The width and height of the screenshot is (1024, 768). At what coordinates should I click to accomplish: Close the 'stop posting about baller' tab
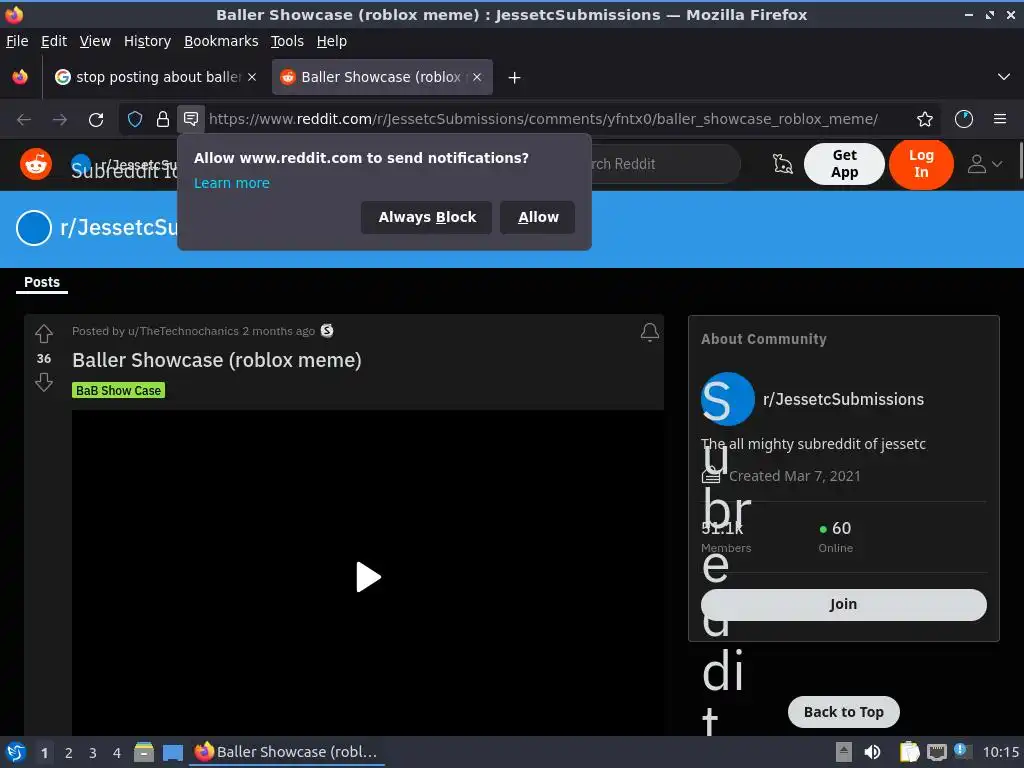(252, 77)
